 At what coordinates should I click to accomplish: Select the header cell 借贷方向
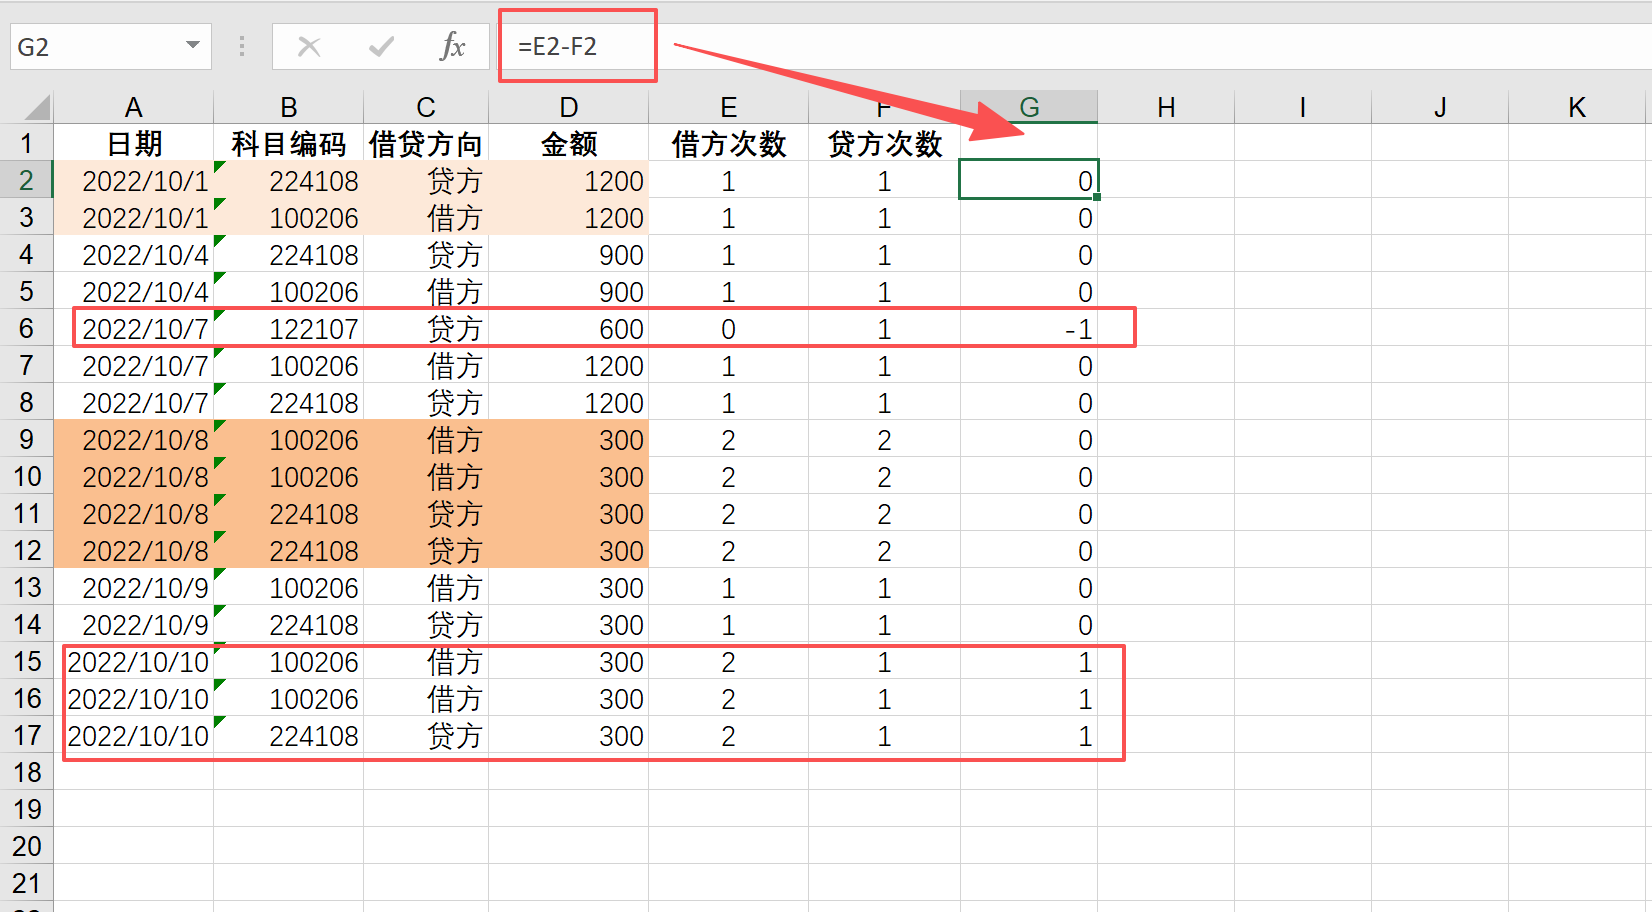[425, 143]
